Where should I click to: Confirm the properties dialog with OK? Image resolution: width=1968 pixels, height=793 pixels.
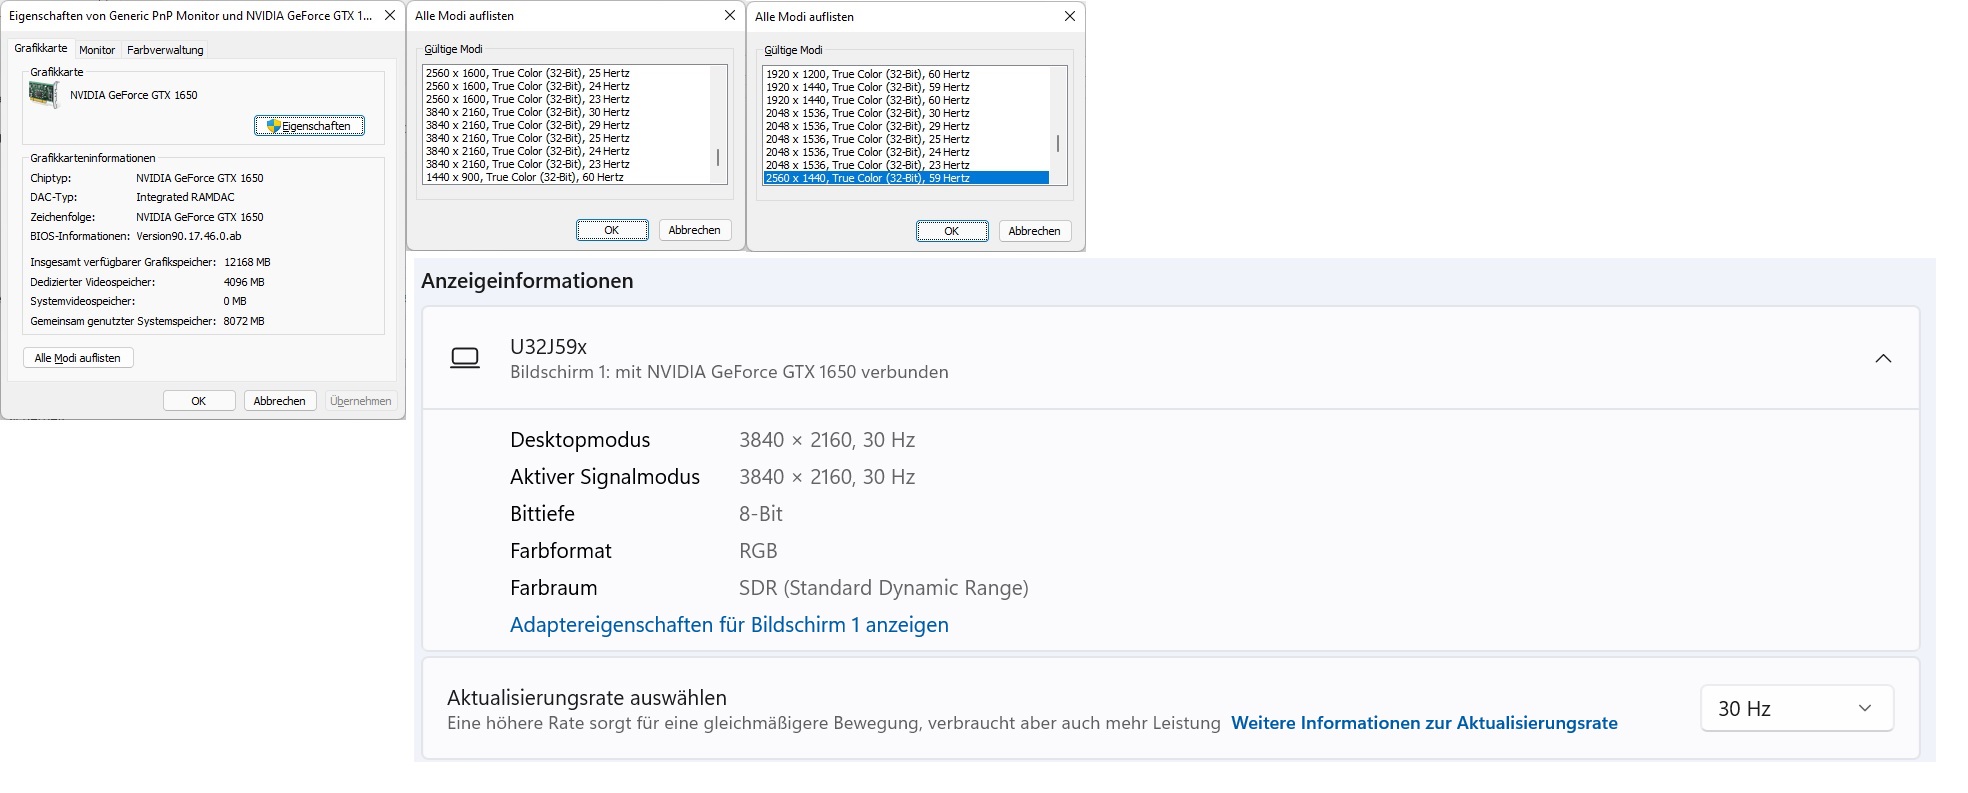(x=199, y=401)
